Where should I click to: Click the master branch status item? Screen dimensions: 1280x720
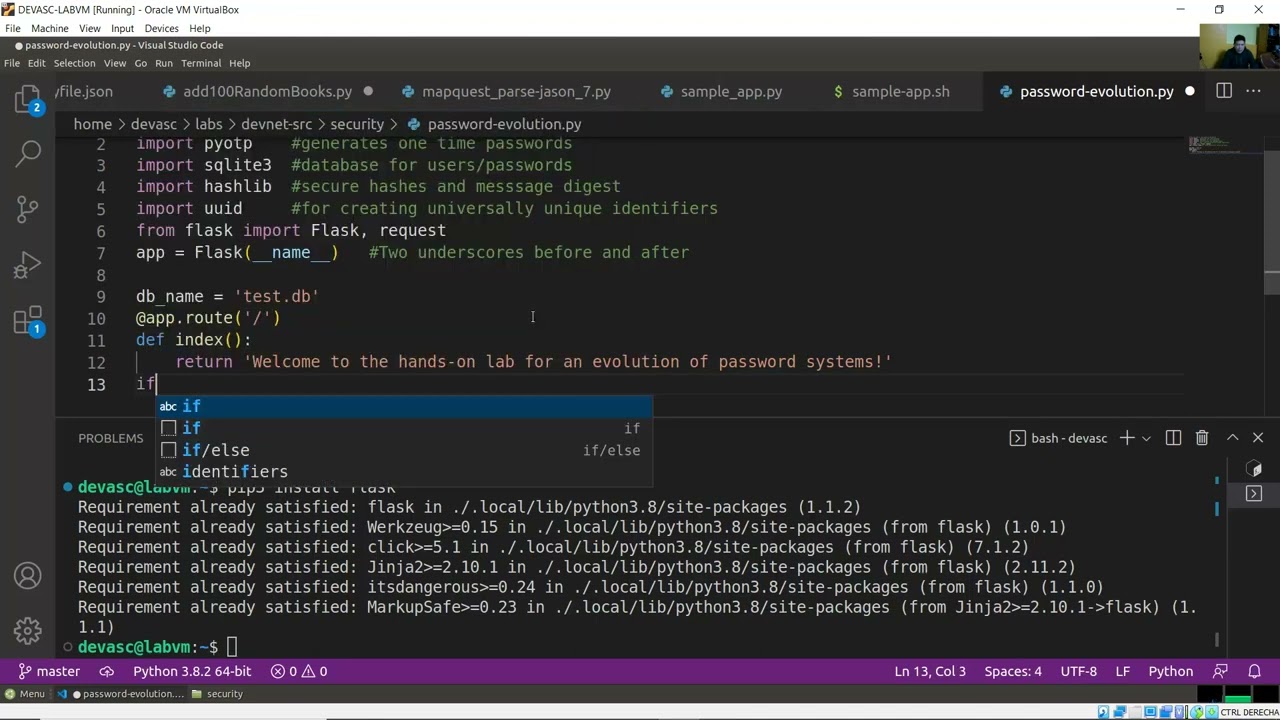click(x=49, y=671)
